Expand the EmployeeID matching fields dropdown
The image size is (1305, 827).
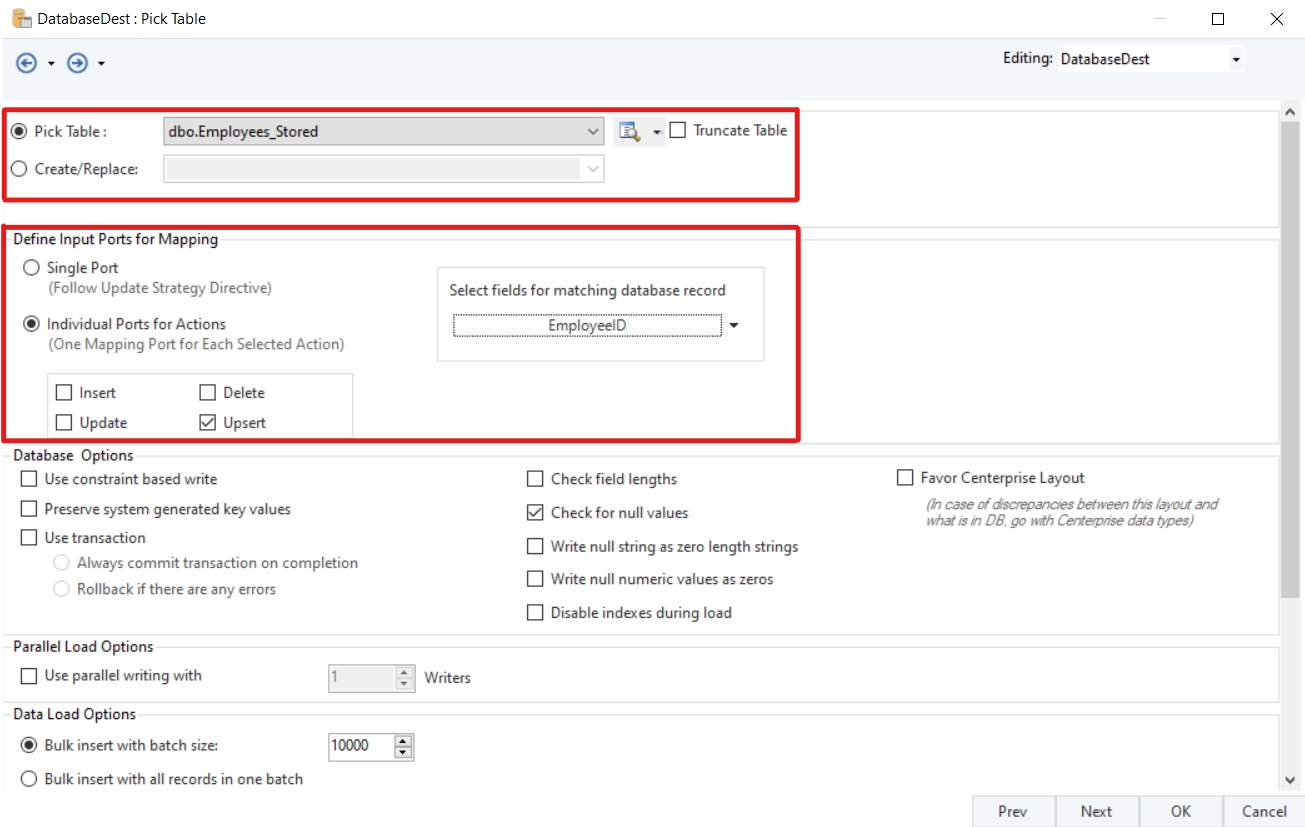[x=734, y=326]
